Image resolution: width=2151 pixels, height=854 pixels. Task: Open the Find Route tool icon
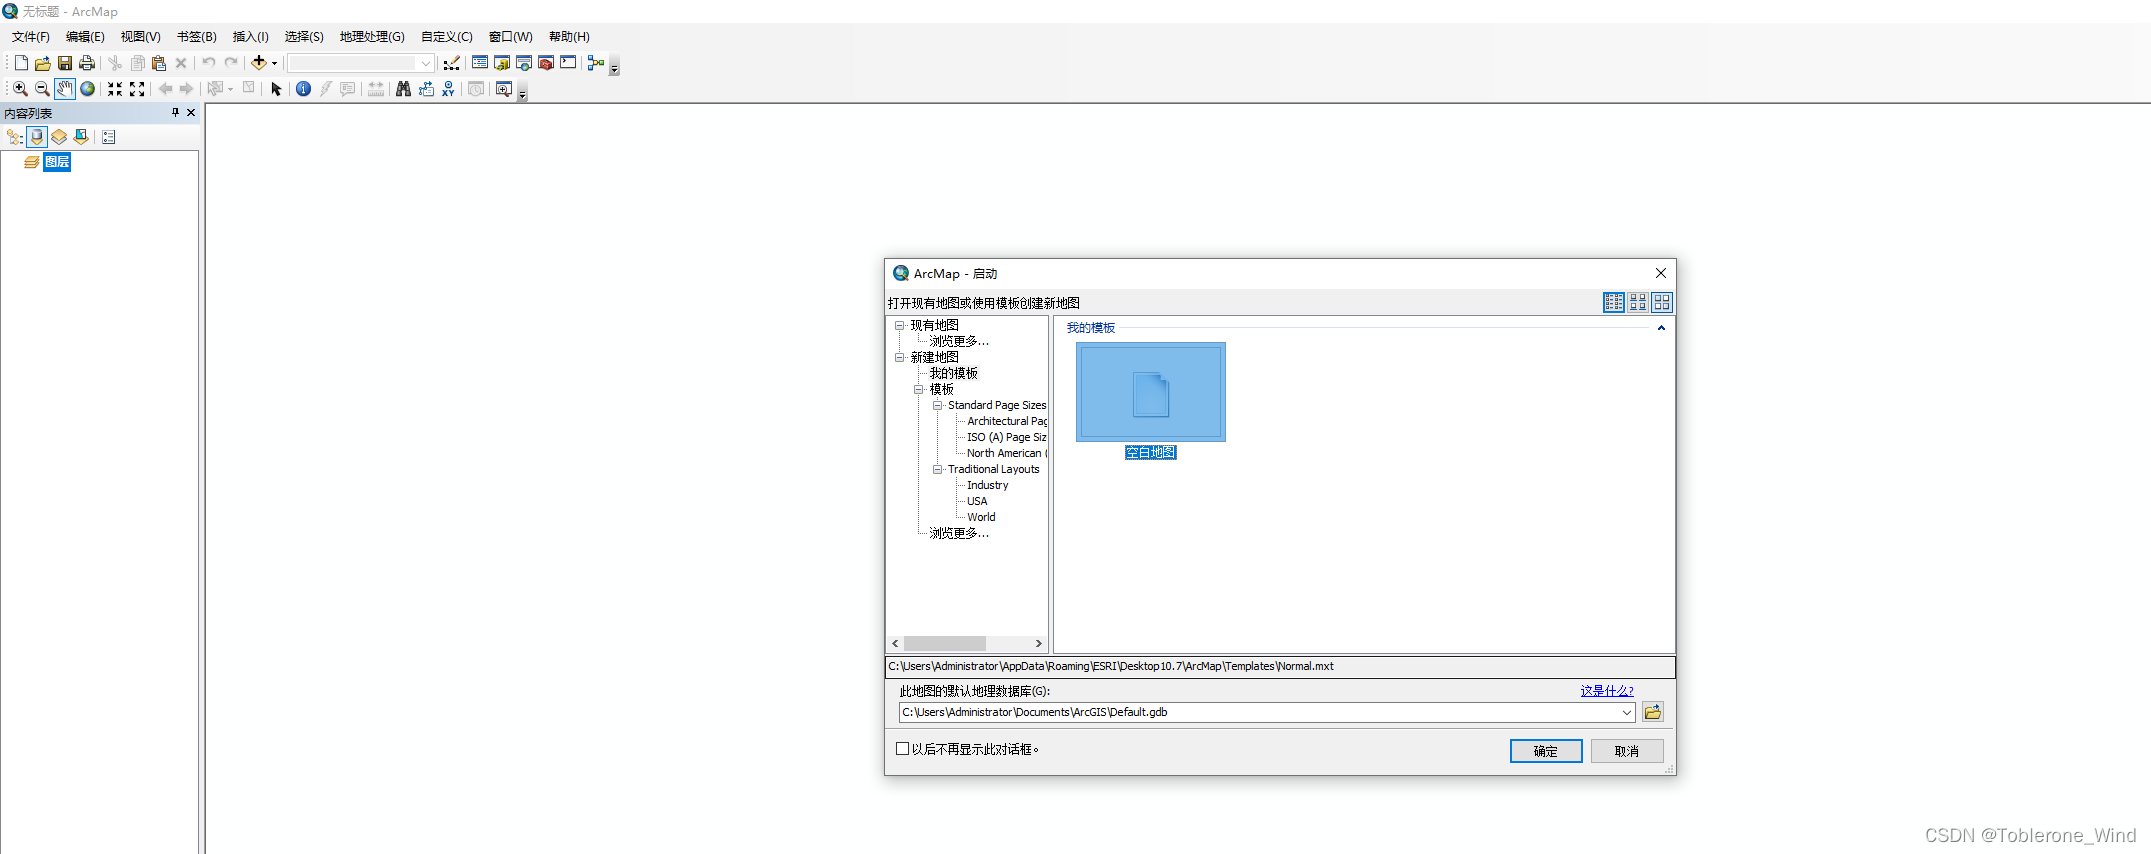coord(426,89)
